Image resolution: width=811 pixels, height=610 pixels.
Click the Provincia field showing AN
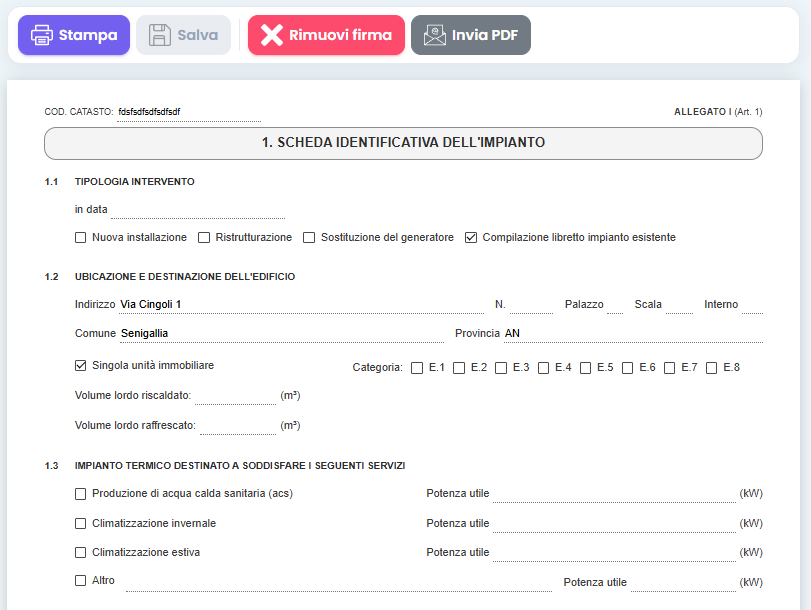(634, 334)
